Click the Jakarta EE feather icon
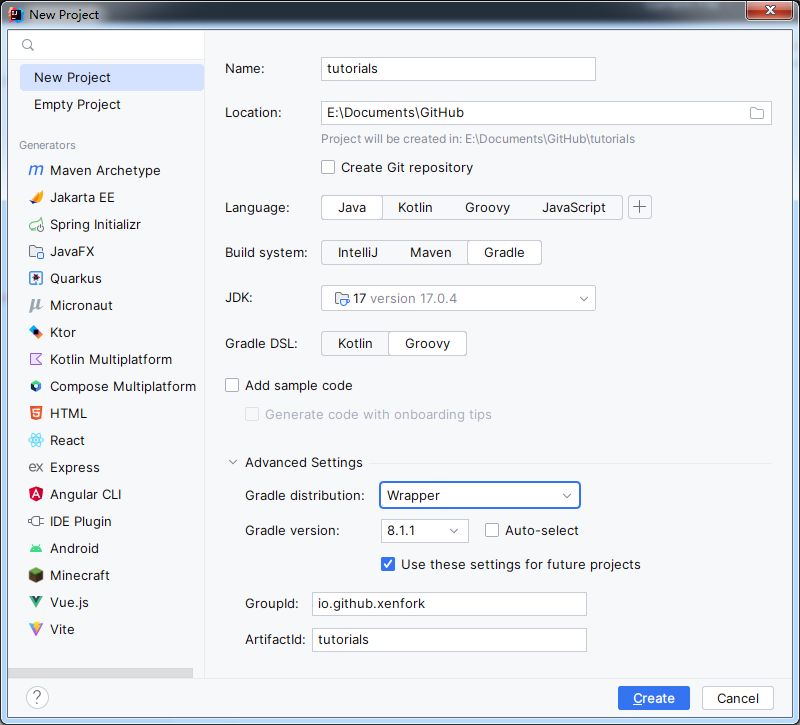The image size is (800, 725). coord(36,197)
